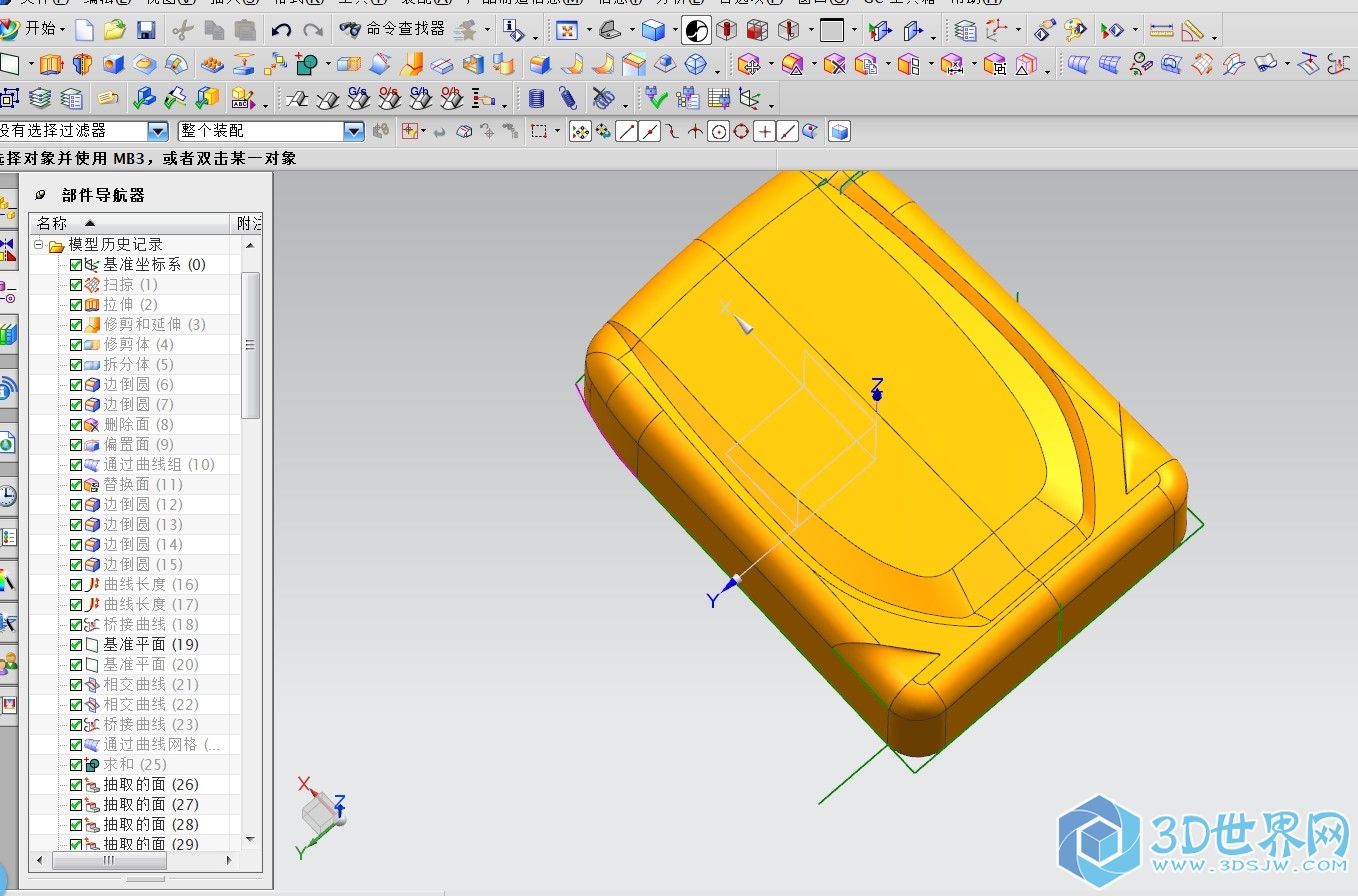Toggle the Existing Point snap option
Screen dimensions: 1358x896
point(765,131)
